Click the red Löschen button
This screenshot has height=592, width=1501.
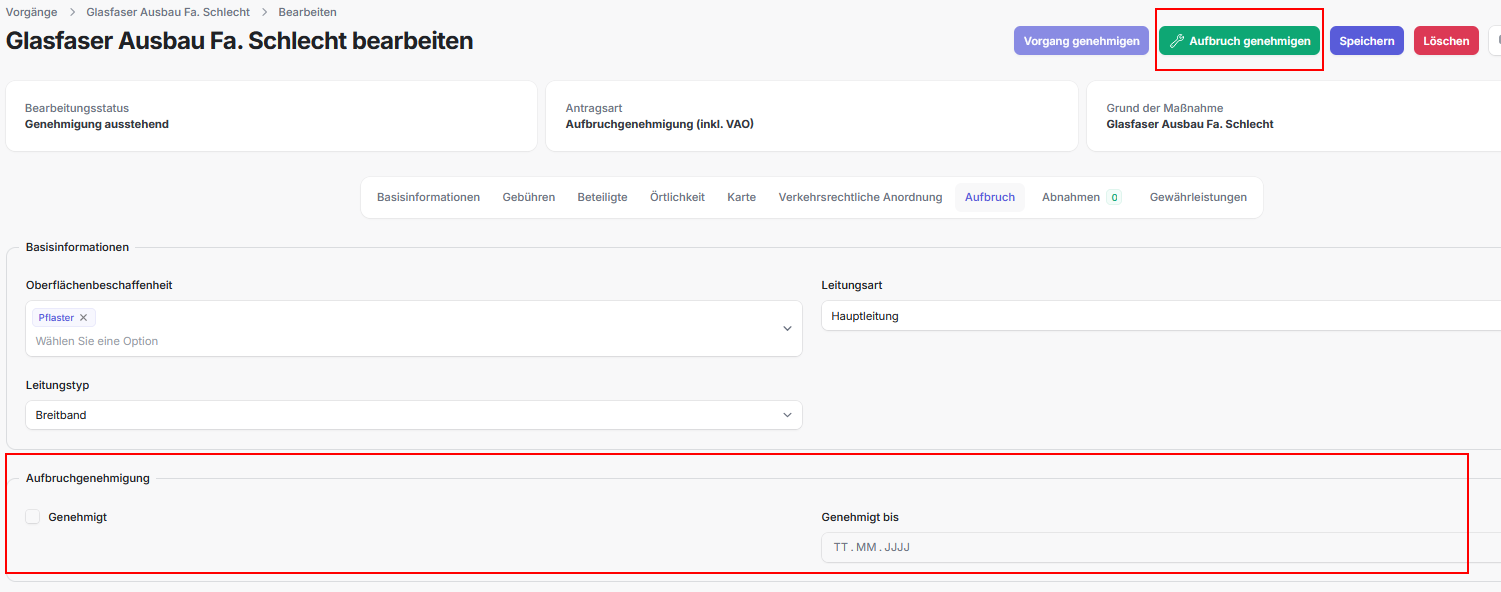coord(1445,41)
